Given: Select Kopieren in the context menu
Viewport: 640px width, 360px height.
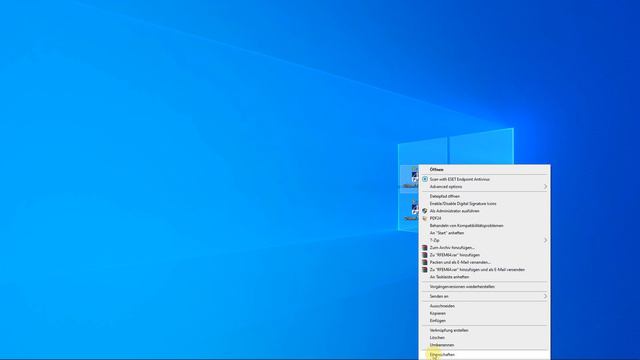Looking at the screenshot, I should click(x=484, y=313).
